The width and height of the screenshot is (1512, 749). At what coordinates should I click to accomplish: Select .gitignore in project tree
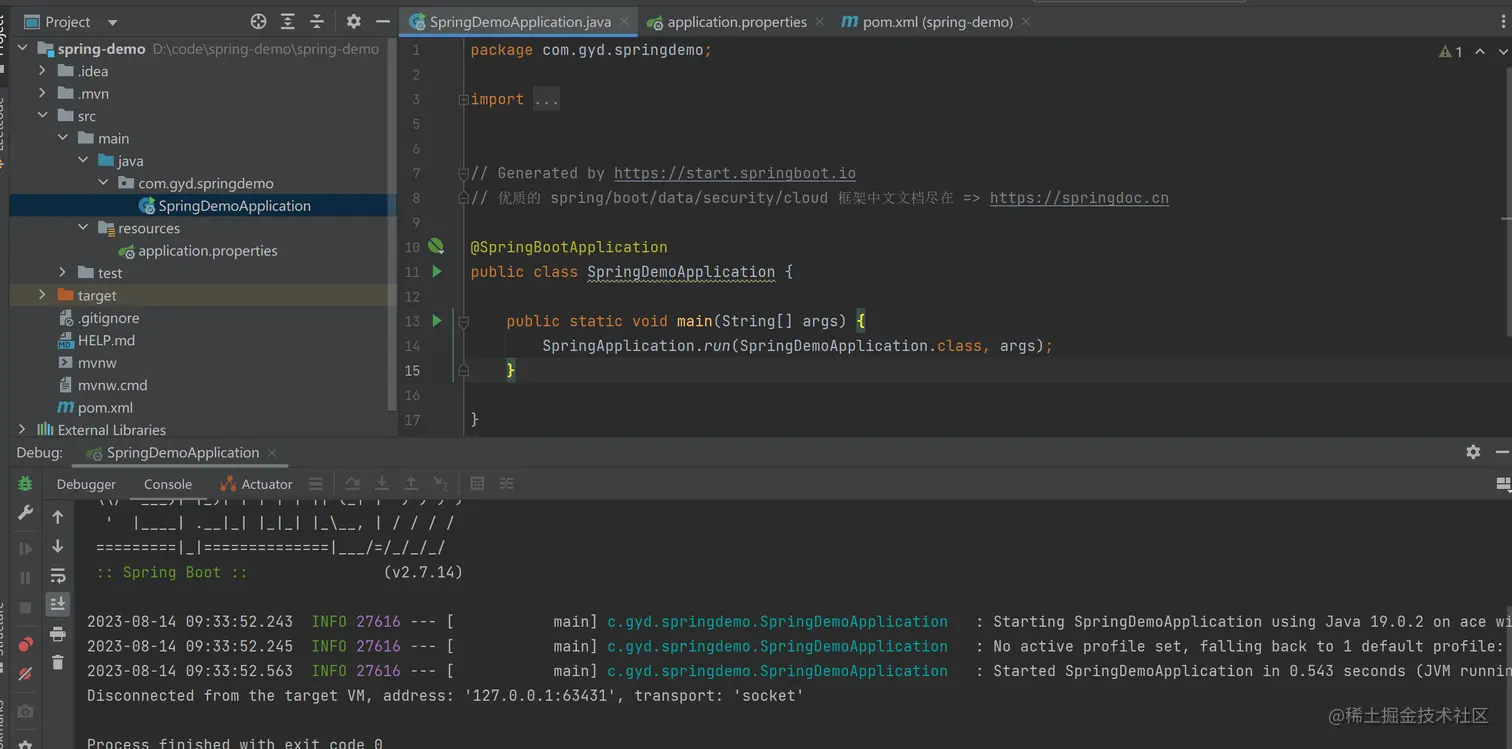tap(108, 318)
